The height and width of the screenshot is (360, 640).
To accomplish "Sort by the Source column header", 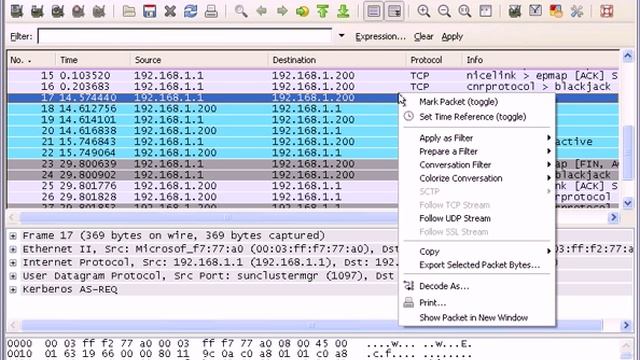I will (199, 60).
